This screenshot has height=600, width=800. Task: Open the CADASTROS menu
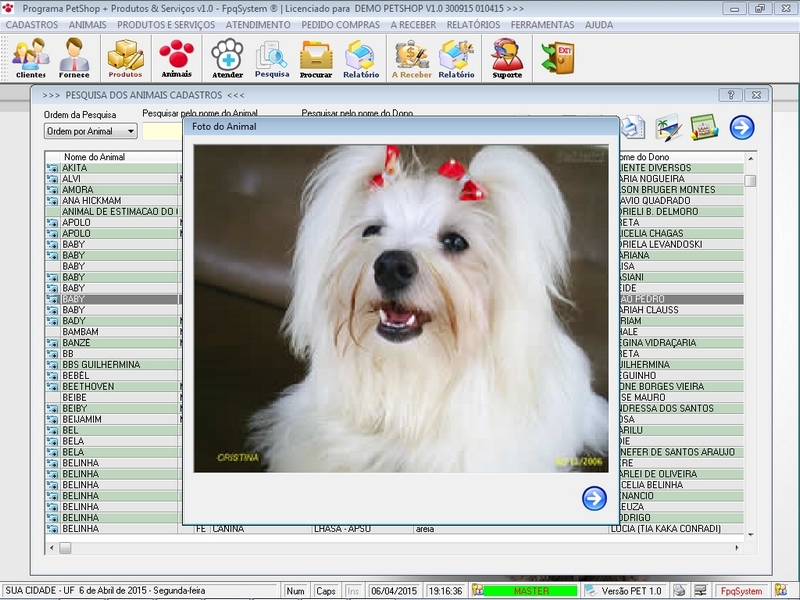coord(32,24)
